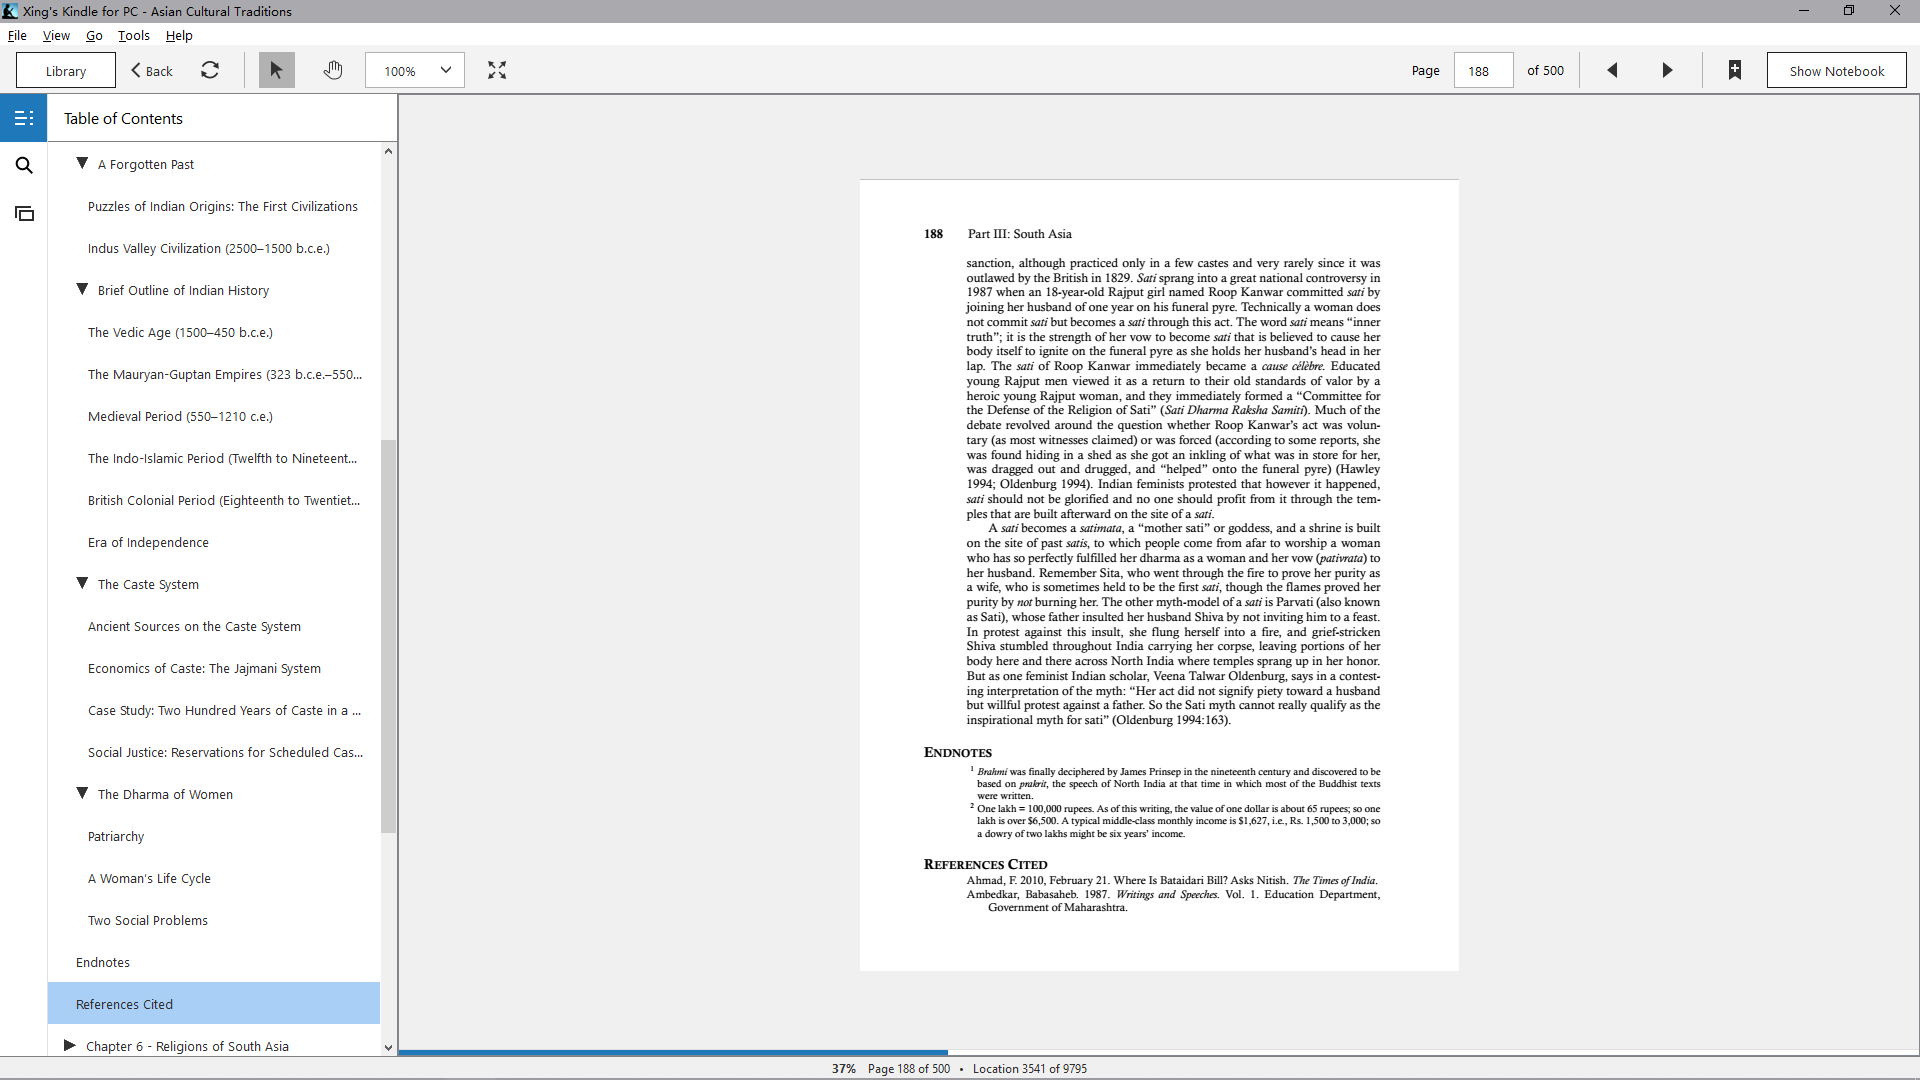Collapse The Dharma of Women section

click(x=82, y=793)
